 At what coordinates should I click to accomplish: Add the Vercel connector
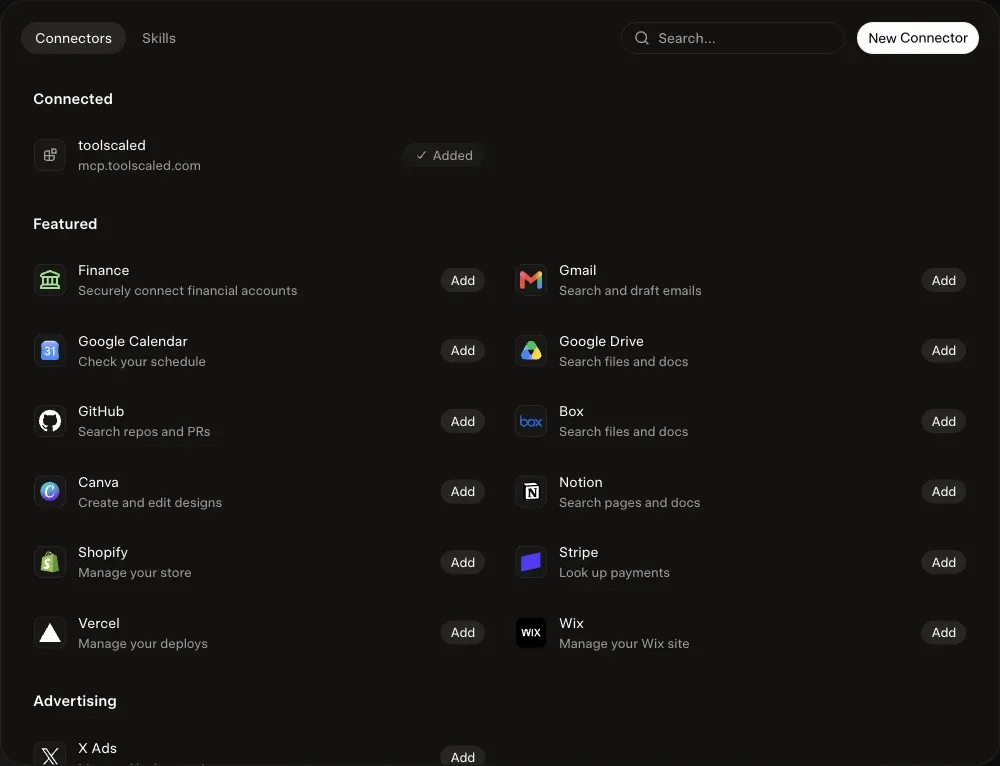[x=462, y=632]
